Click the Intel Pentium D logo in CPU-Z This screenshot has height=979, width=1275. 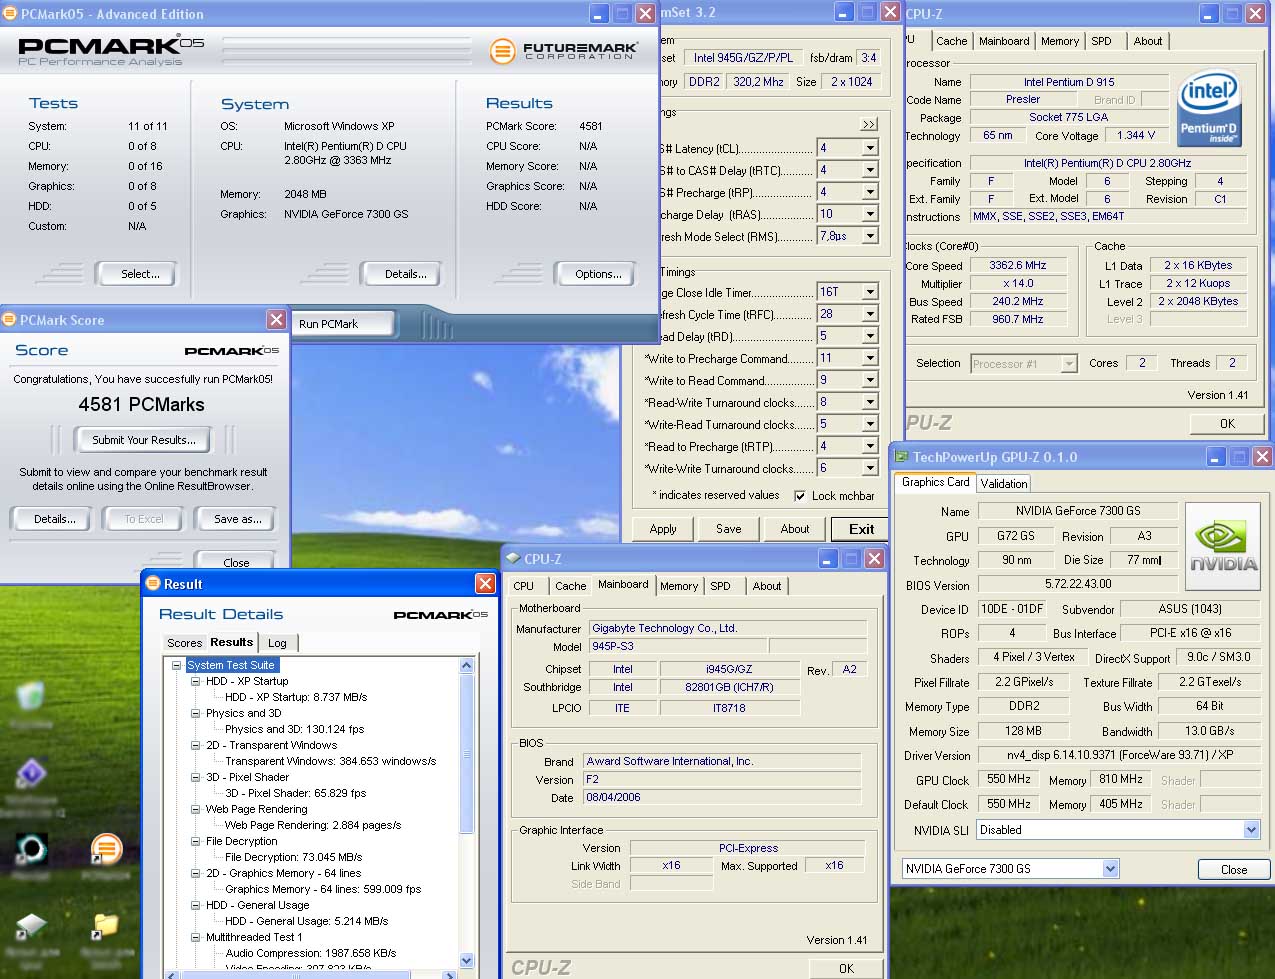coord(1209,109)
